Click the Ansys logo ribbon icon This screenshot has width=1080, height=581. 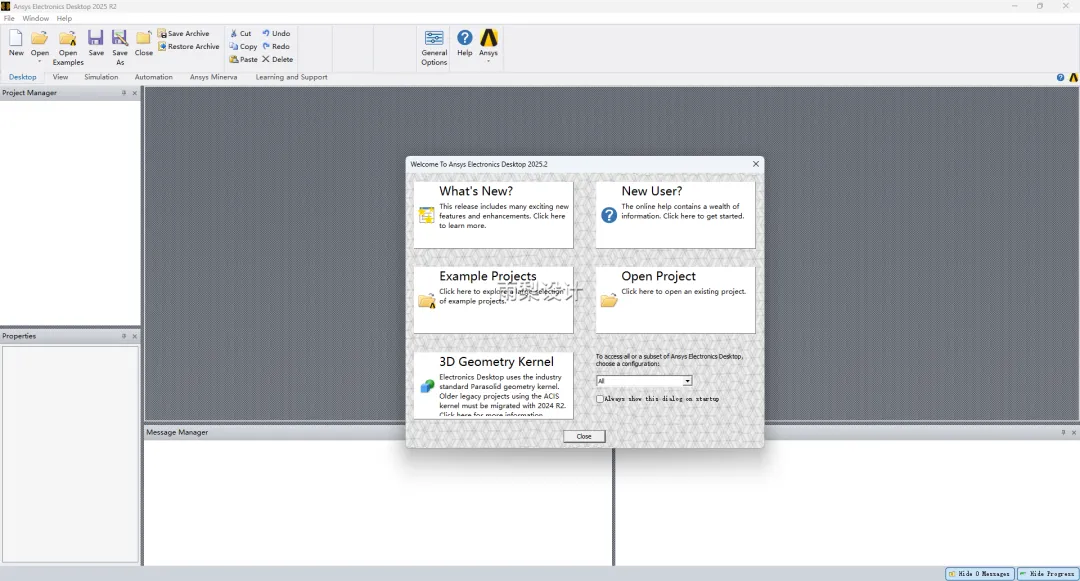[488, 37]
